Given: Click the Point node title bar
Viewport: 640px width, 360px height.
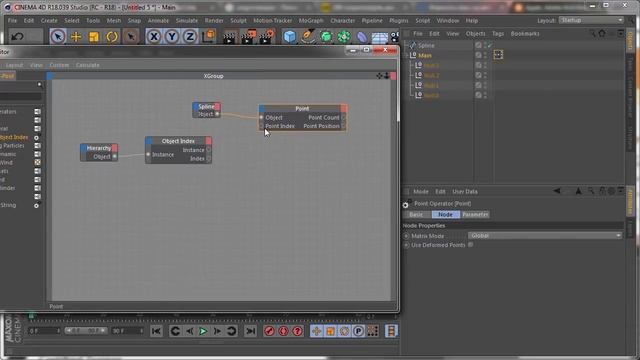Looking at the screenshot, I should [302, 109].
